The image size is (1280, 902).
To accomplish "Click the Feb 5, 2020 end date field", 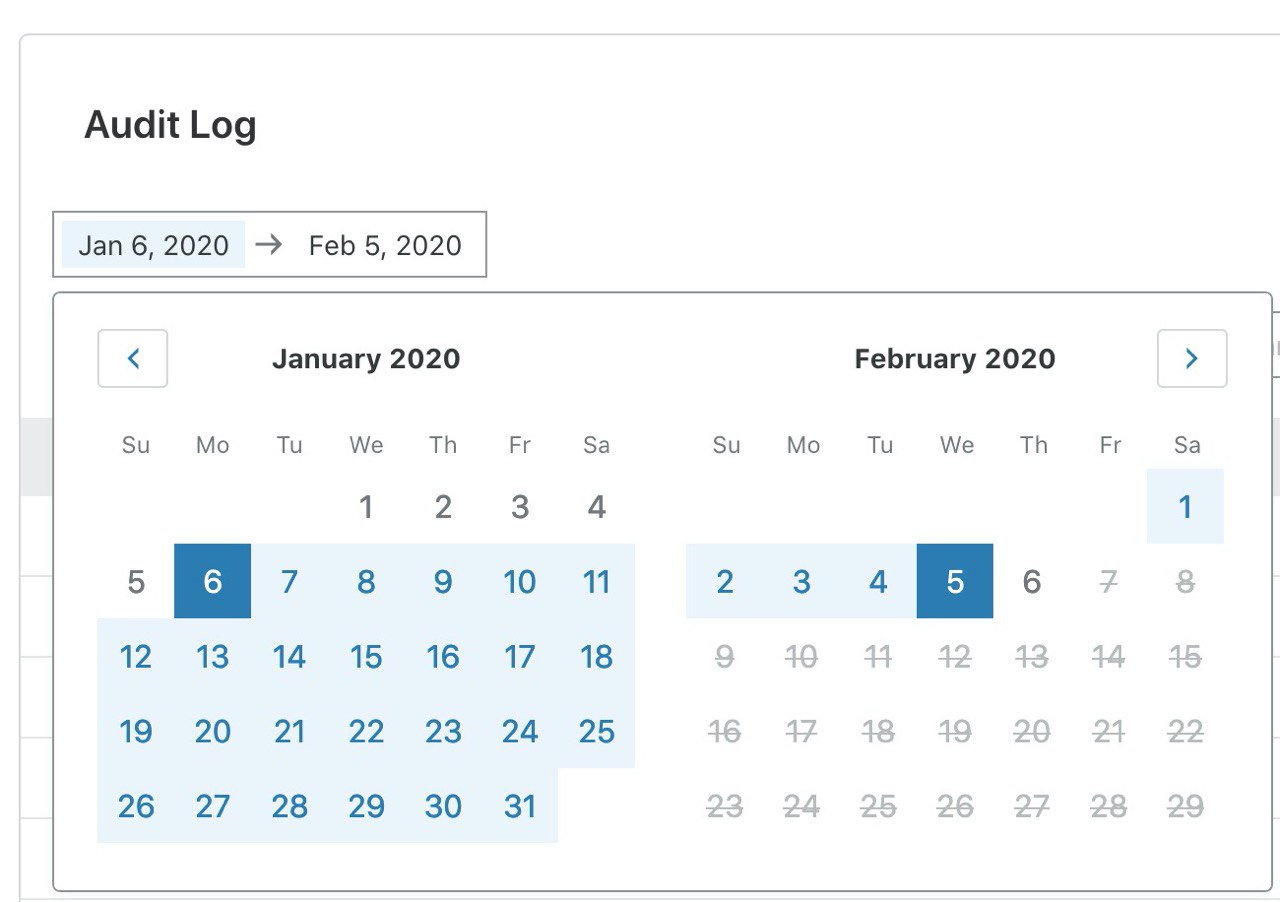I will coord(385,245).
